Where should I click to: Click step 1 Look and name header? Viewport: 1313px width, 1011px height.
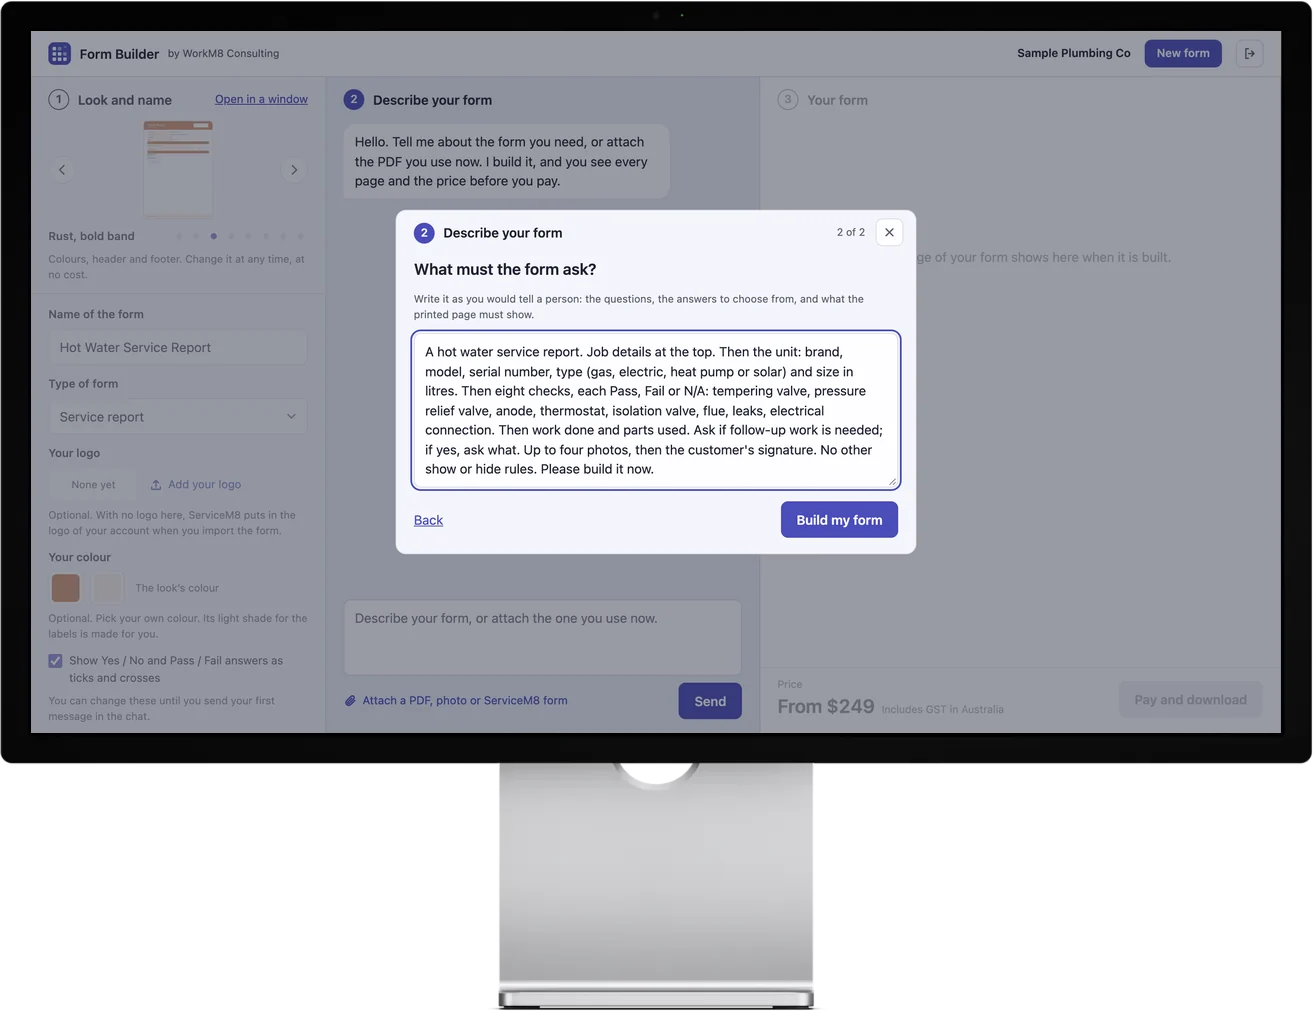(110, 100)
